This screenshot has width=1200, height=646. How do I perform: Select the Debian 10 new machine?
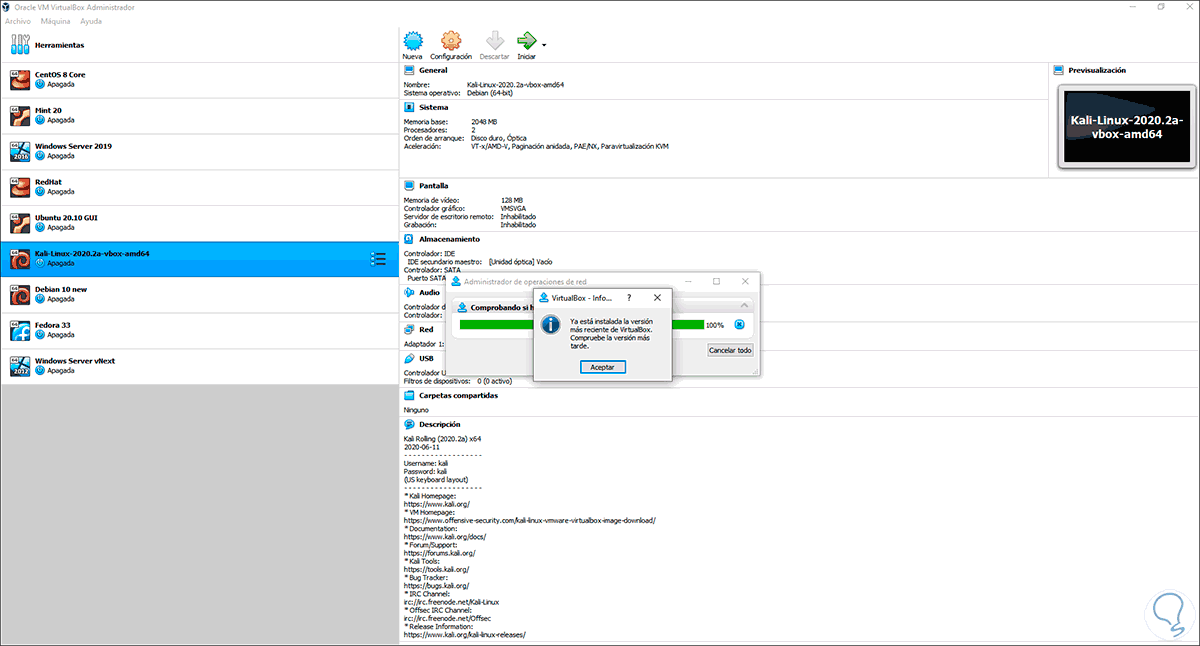[x=200, y=295]
